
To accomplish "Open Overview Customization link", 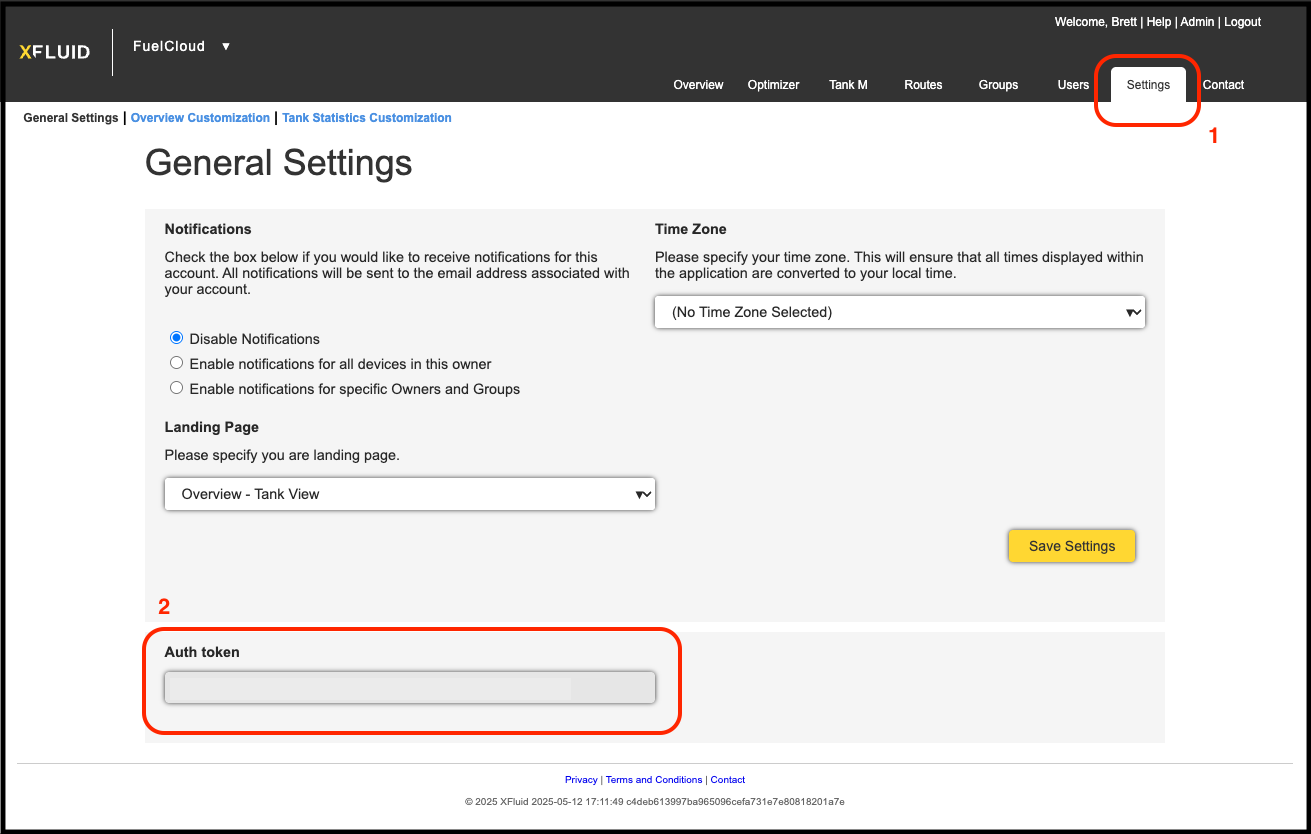I will (x=200, y=118).
